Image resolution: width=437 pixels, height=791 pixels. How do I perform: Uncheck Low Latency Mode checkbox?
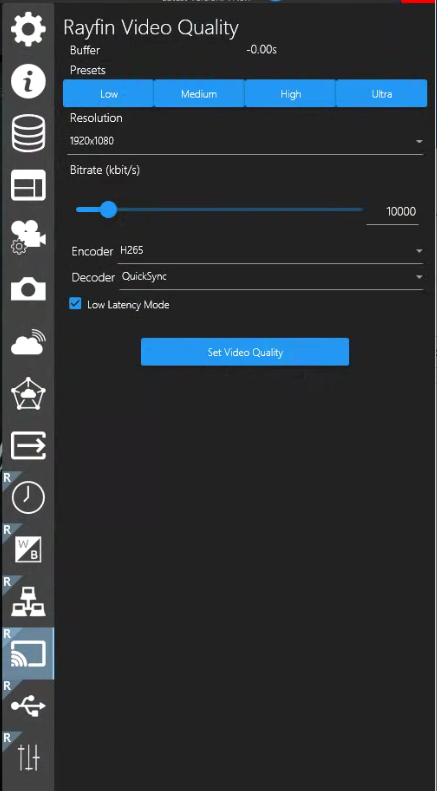[75, 303]
